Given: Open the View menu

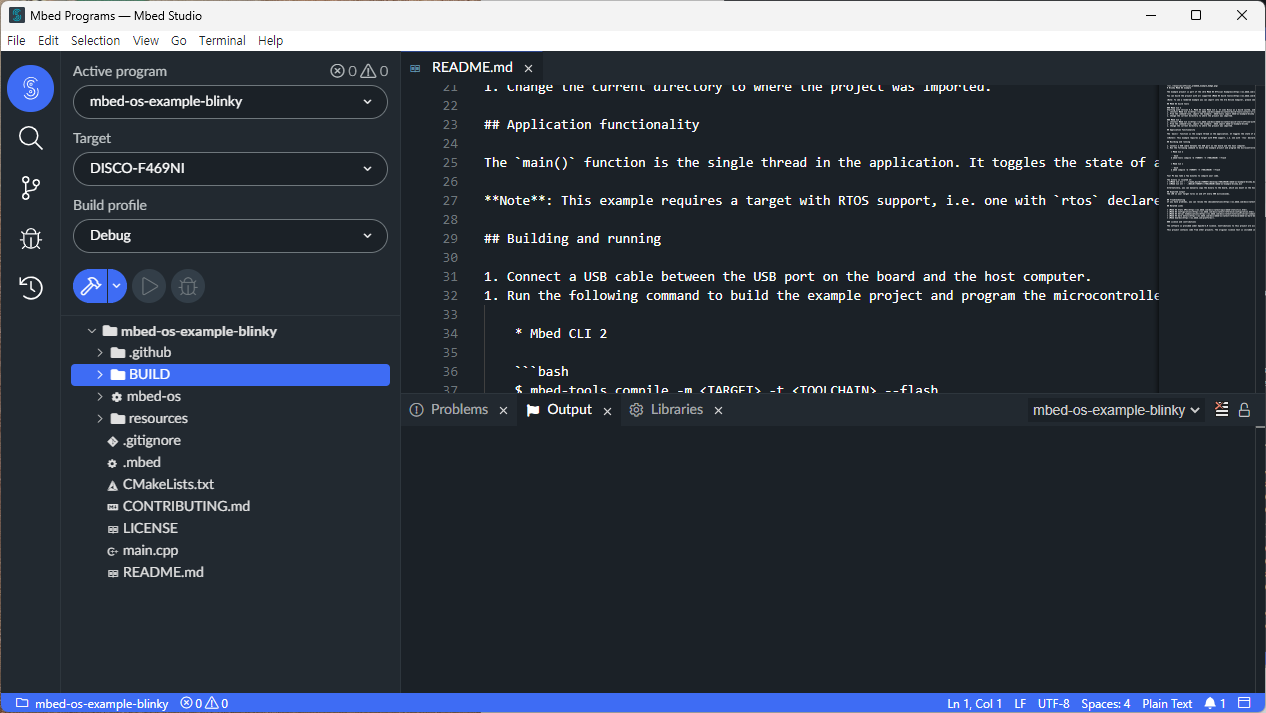Looking at the screenshot, I should 146,41.
